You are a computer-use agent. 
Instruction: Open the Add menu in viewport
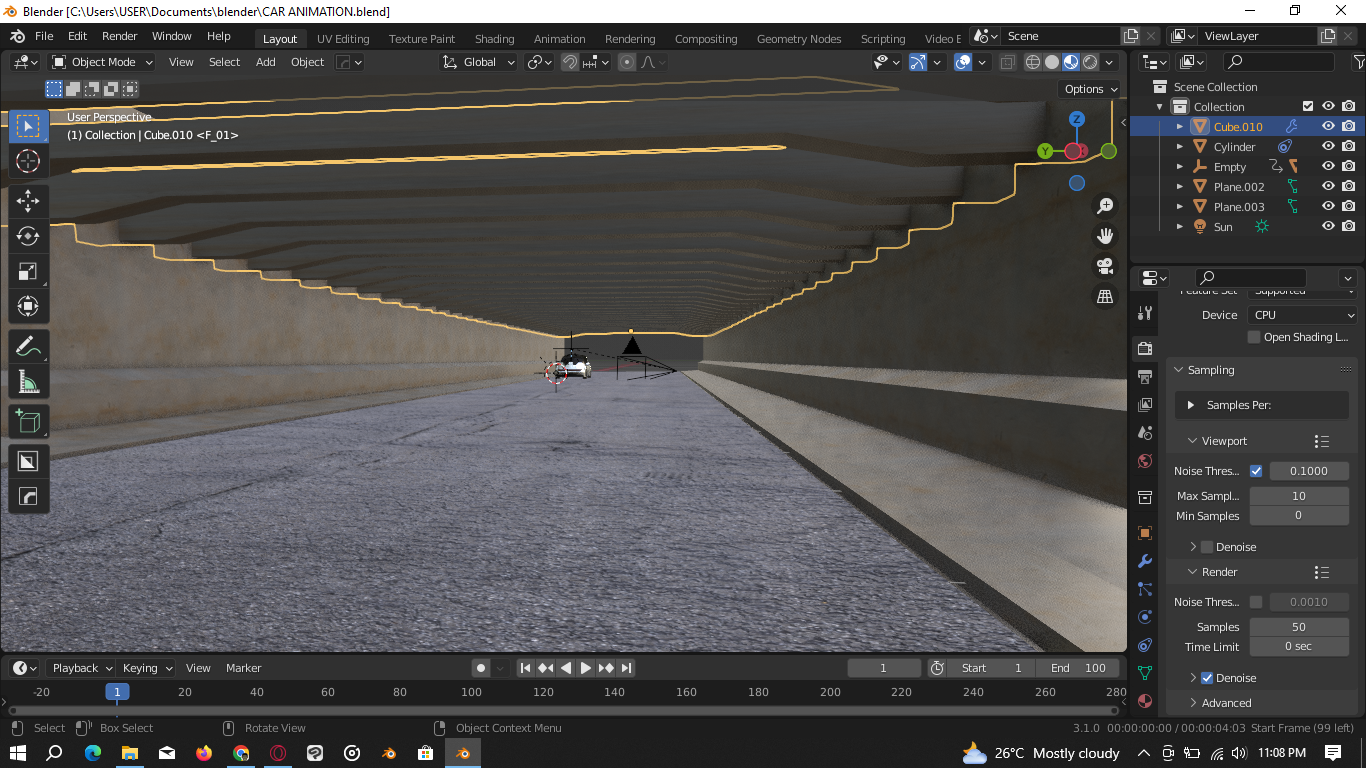coord(265,62)
